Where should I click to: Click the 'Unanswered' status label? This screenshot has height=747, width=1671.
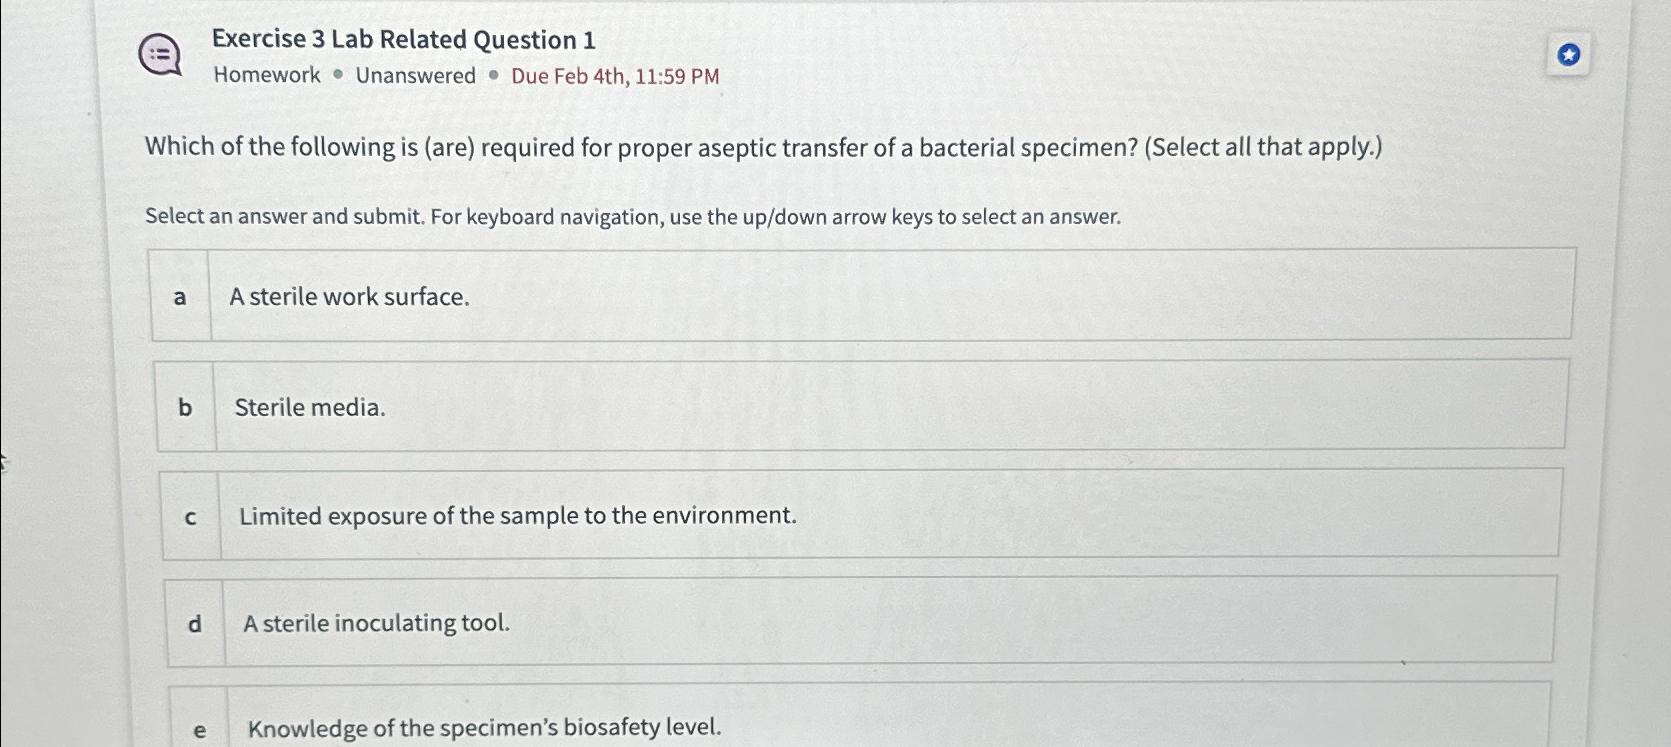tap(416, 76)
